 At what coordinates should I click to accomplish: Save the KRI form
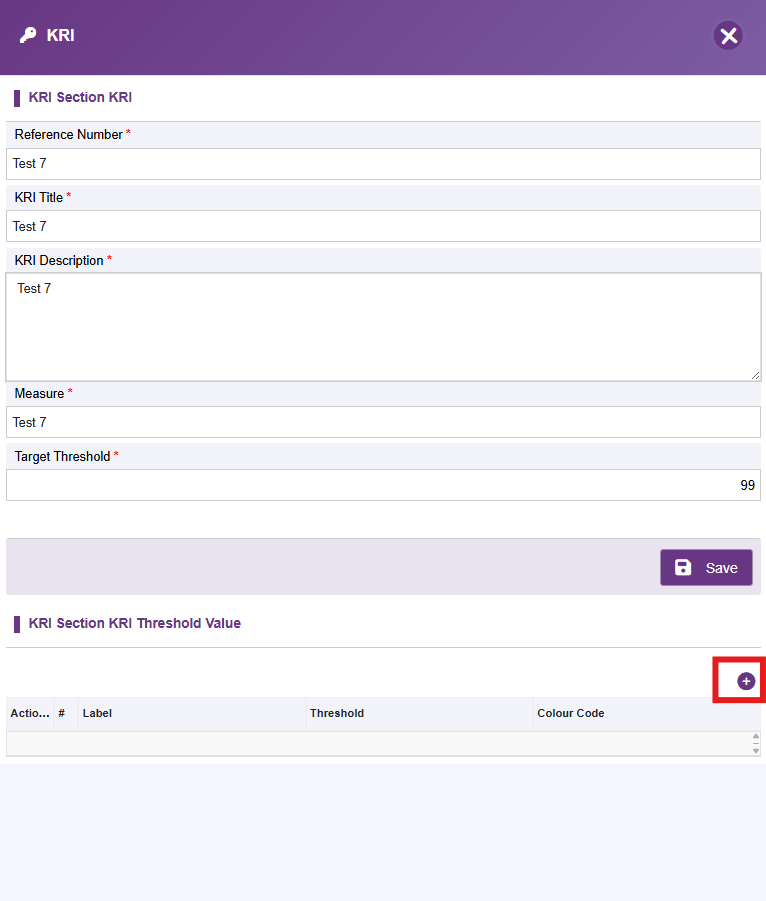706,567
